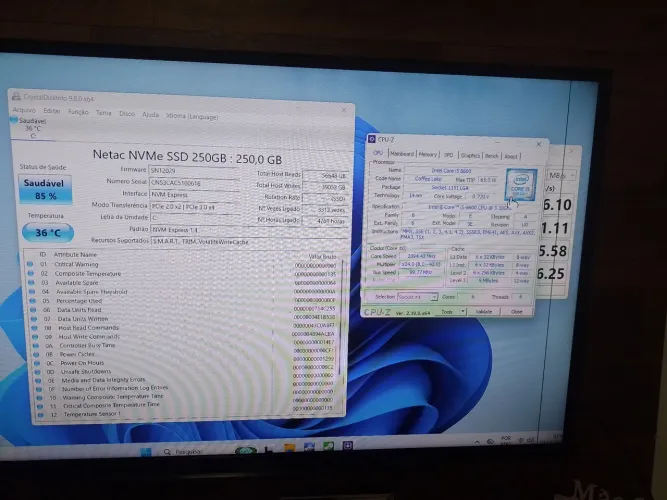
Task: Click the Total Host Writes value
Action: [325, 187]
